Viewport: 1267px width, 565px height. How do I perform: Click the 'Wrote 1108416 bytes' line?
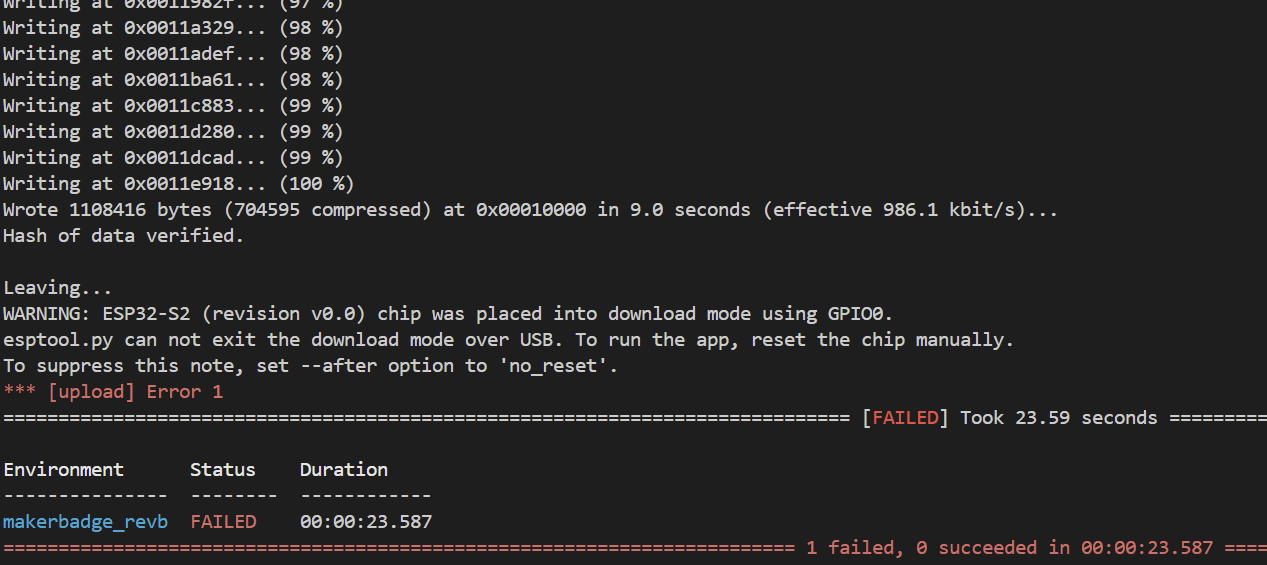point(530,210)
